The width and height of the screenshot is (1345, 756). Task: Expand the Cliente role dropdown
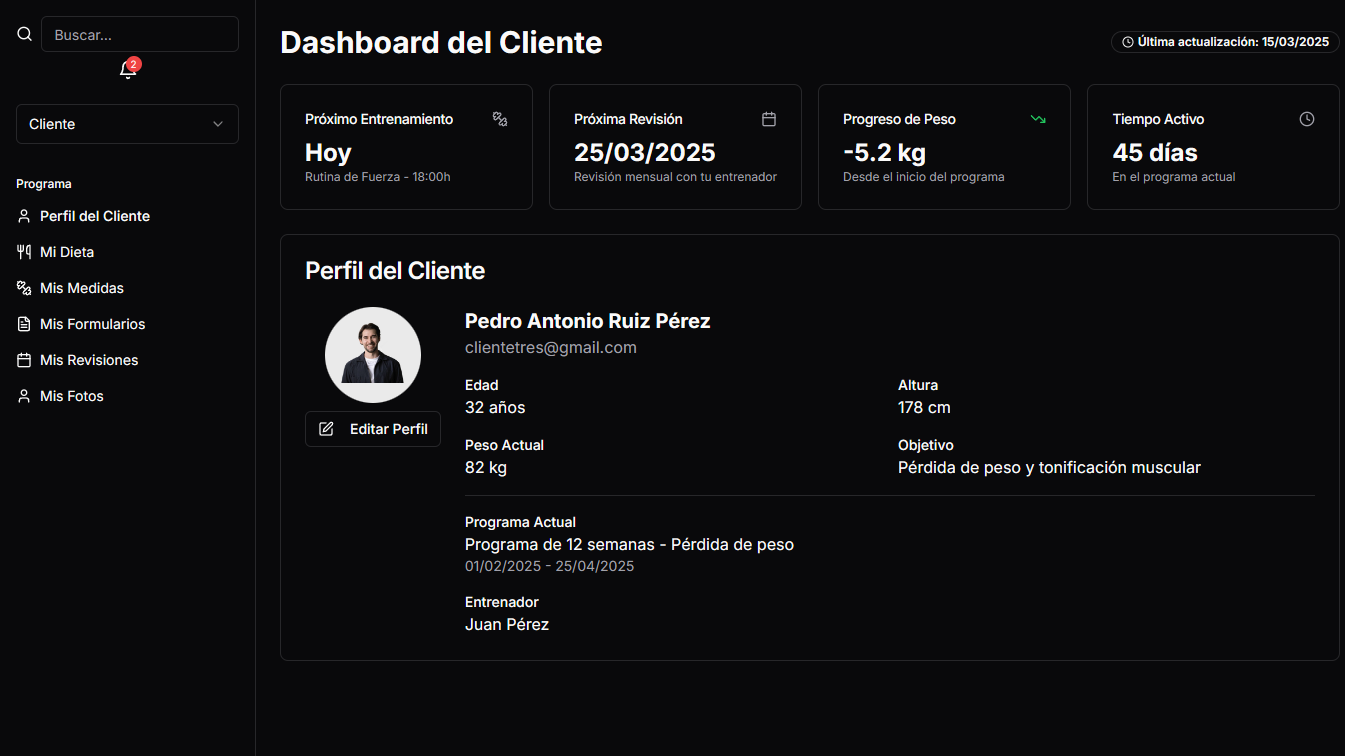pyautogui.click(x=127, y=124)
